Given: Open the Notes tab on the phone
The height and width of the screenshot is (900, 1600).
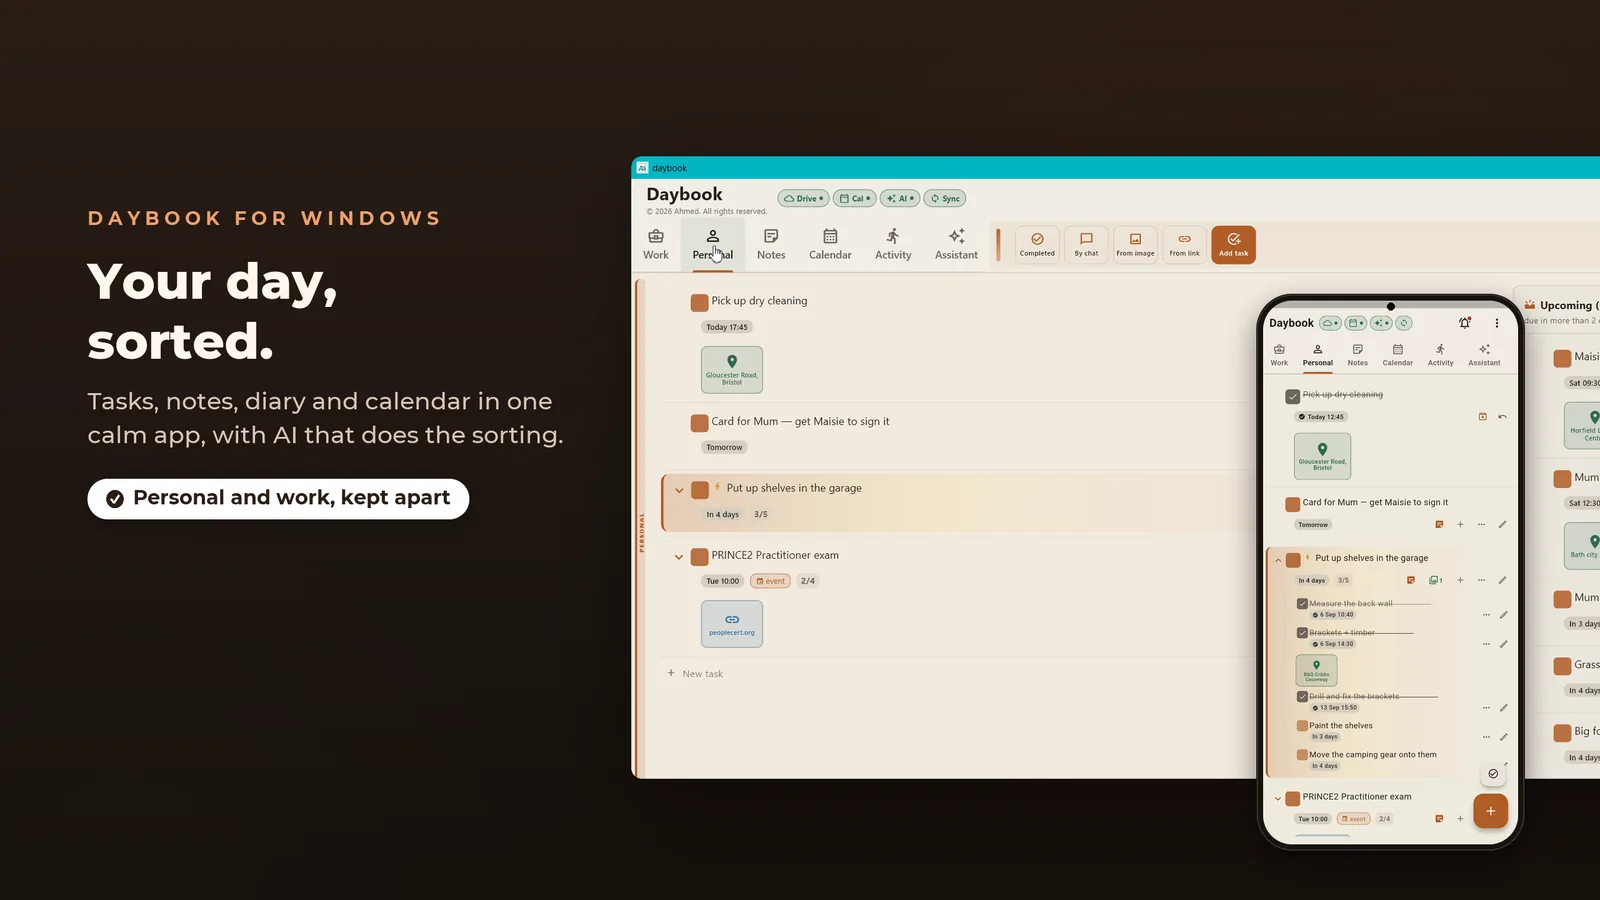Looking at the screenshot, I should 1357,355.
